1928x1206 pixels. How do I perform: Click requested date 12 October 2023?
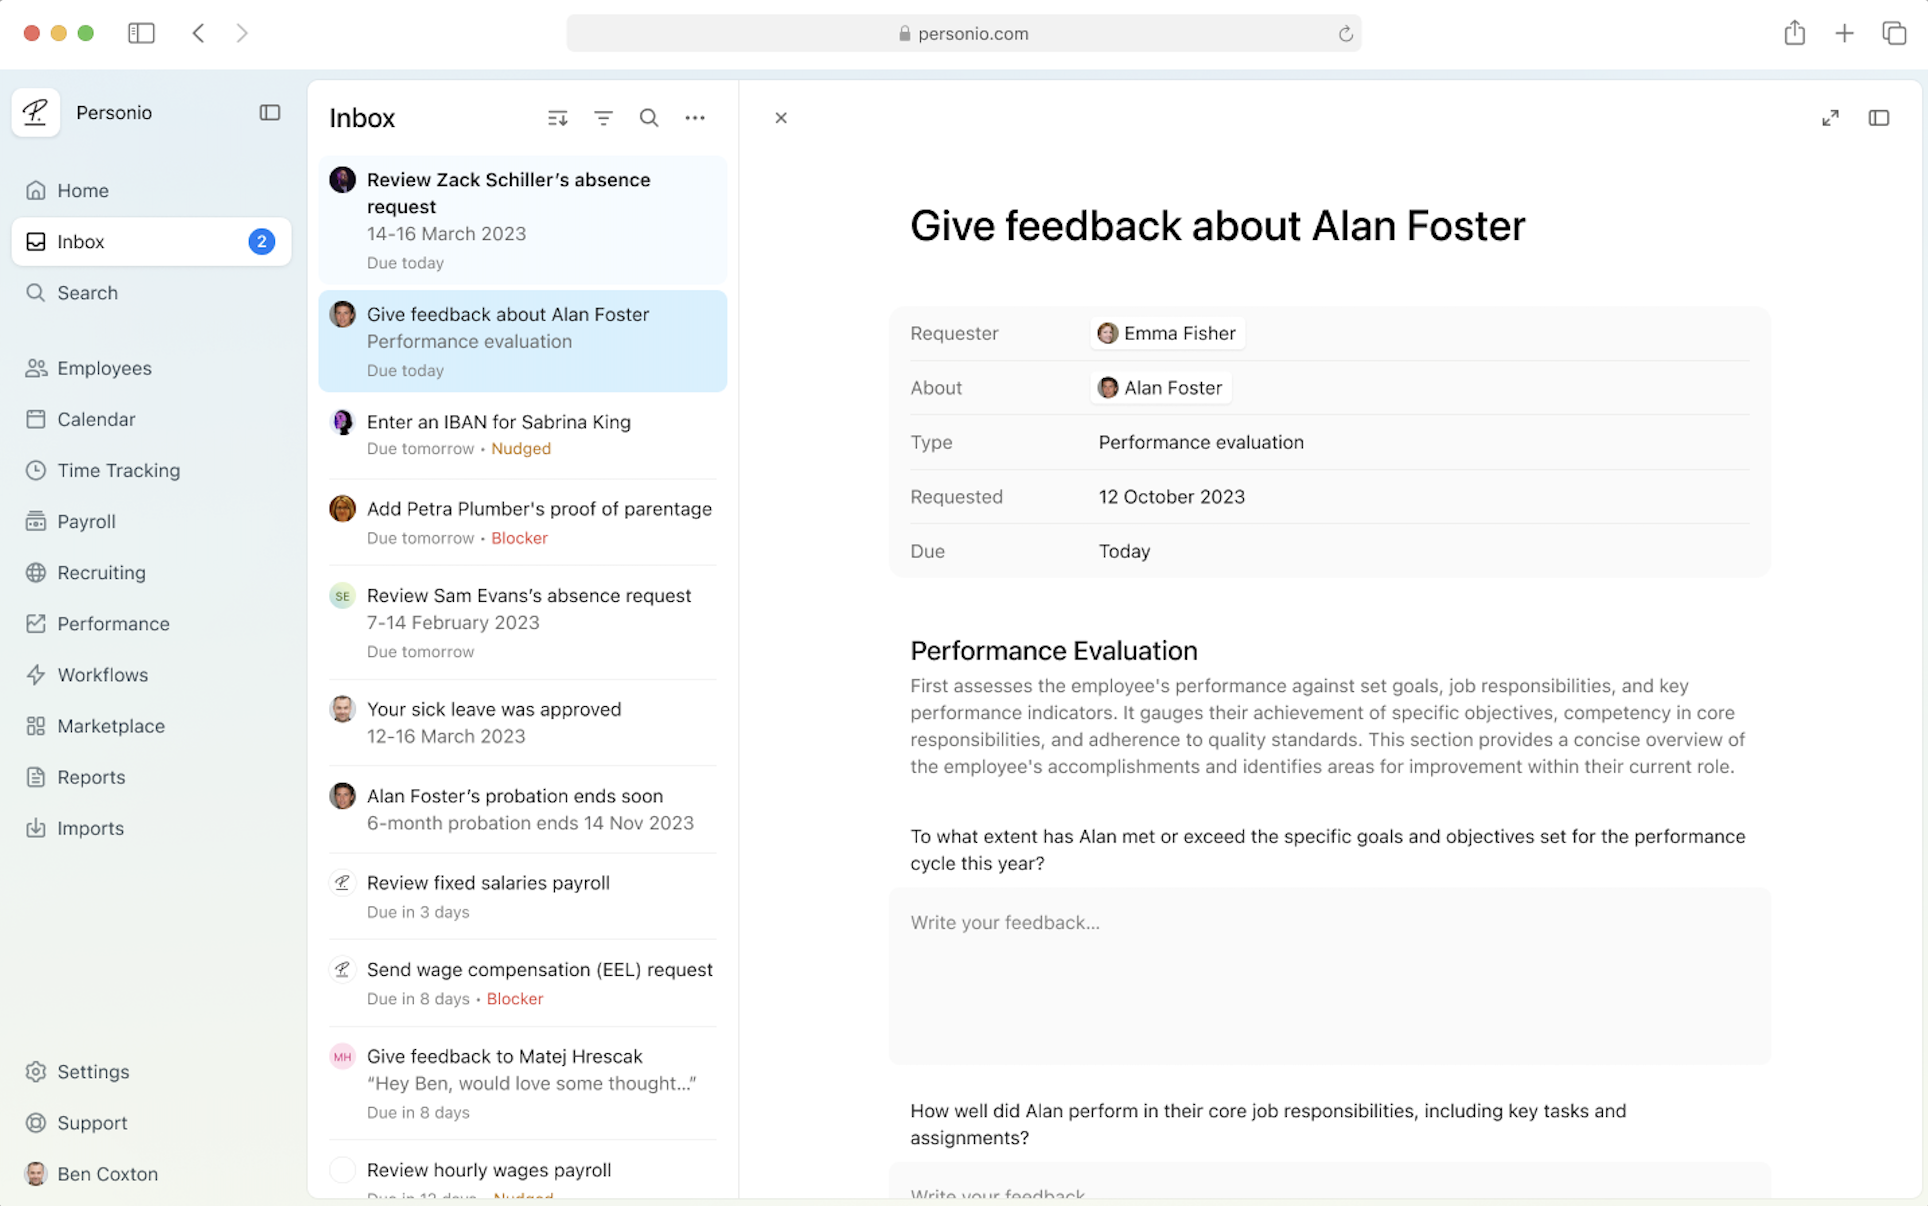coord(1171,496)
